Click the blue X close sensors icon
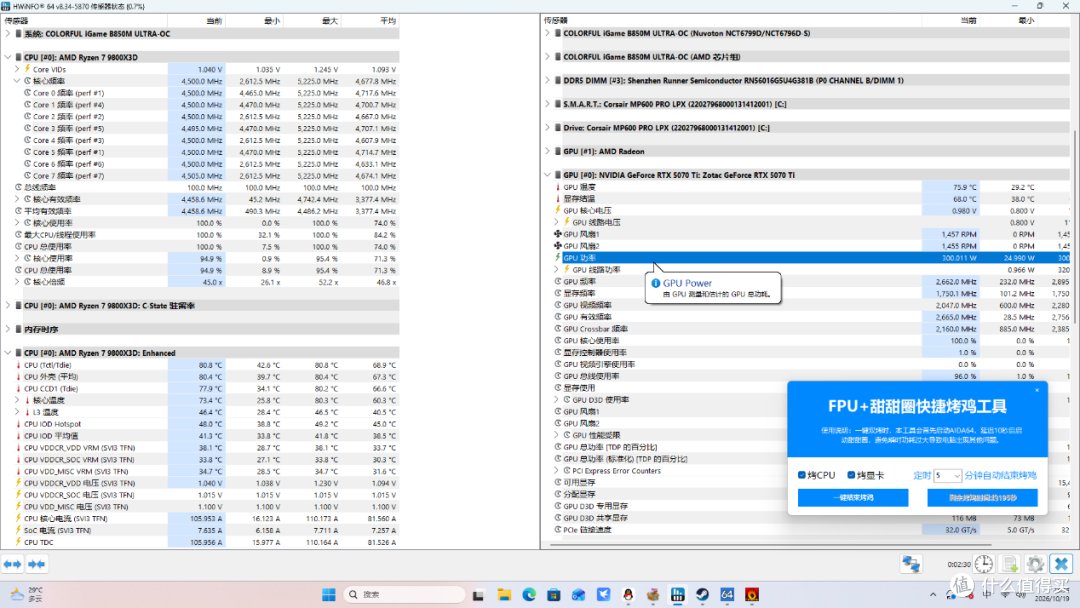Screen dimensions: 1080x608 (1061, 564)
